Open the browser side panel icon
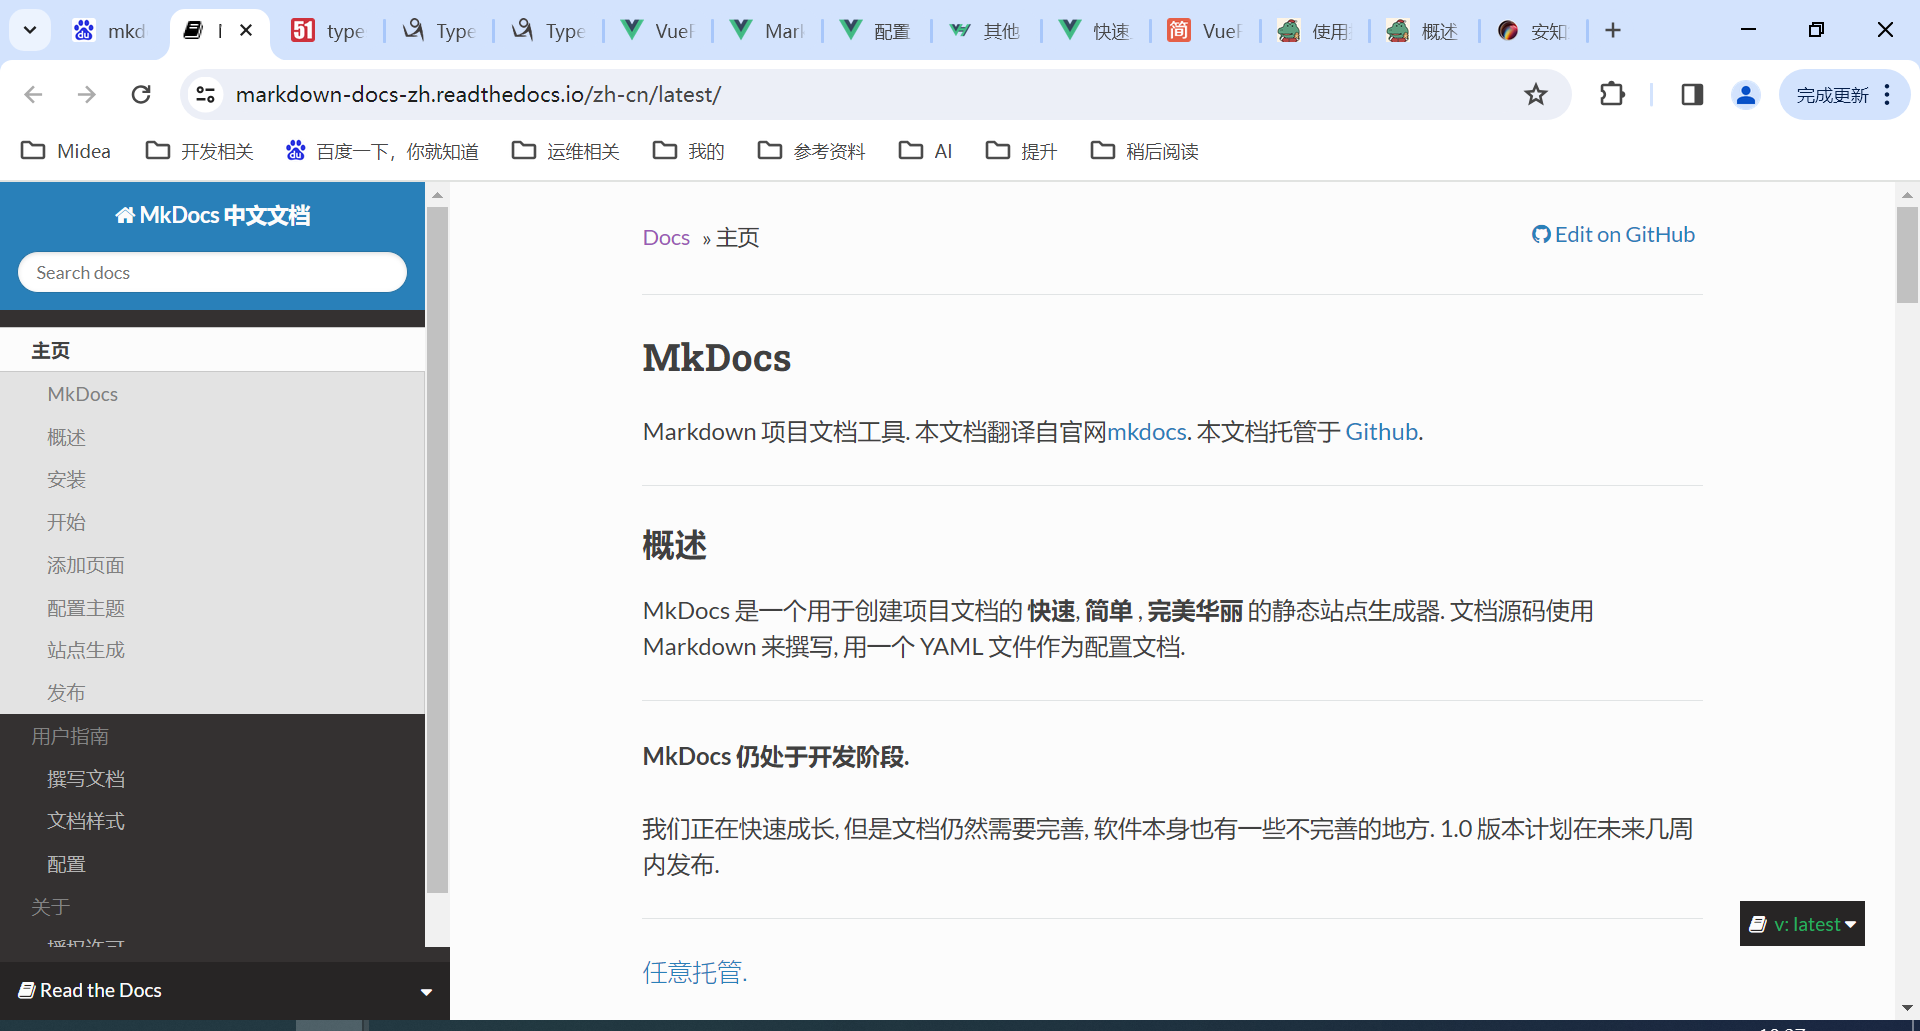 (1692, 94)
